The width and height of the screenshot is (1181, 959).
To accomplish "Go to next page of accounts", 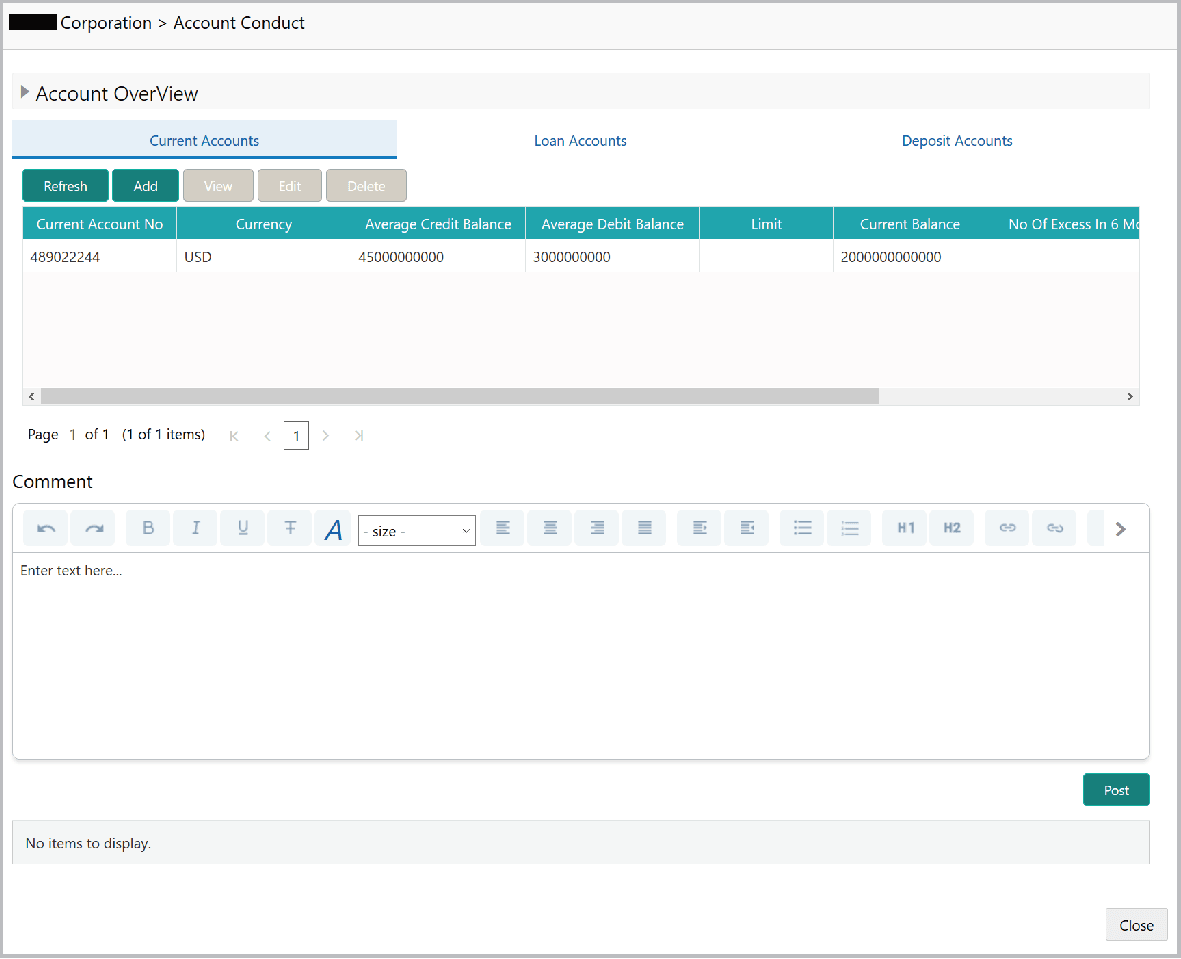I will 325,436.
